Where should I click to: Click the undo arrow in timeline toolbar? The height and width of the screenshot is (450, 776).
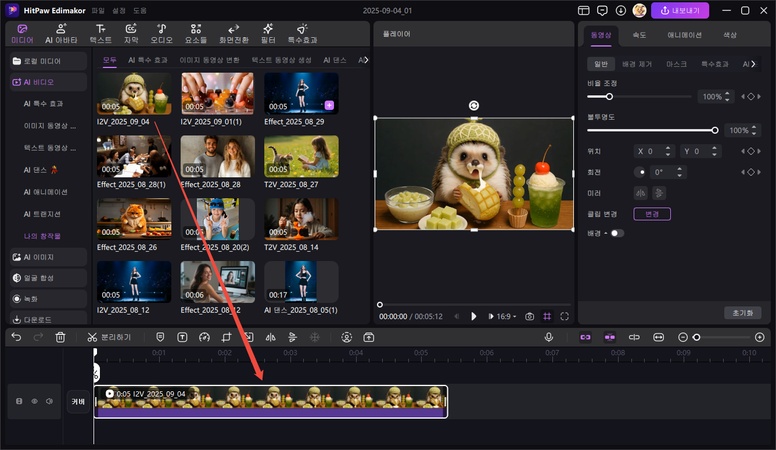point(16,337)
